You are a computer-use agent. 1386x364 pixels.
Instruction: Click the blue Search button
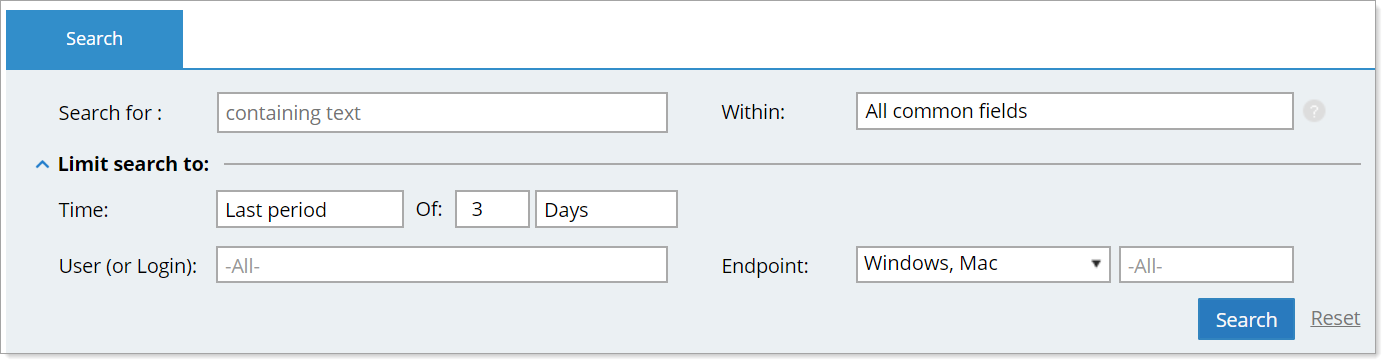(1246, 319)
